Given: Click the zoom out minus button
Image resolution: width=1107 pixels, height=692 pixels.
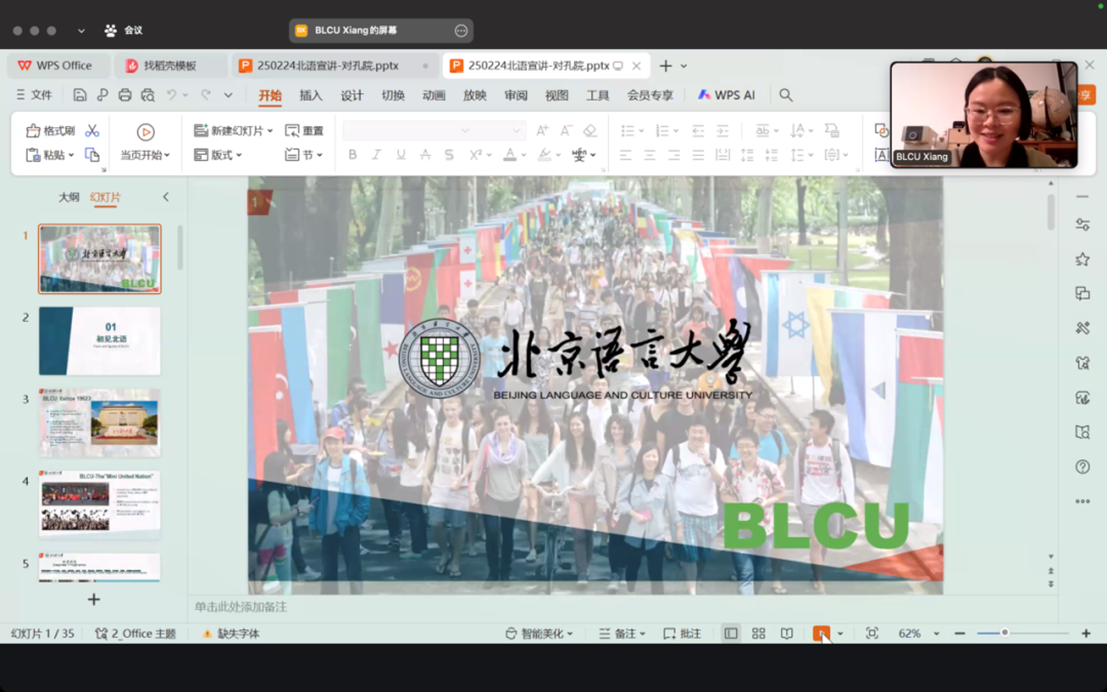Looking at the screenshot, I should coord(959,633).
